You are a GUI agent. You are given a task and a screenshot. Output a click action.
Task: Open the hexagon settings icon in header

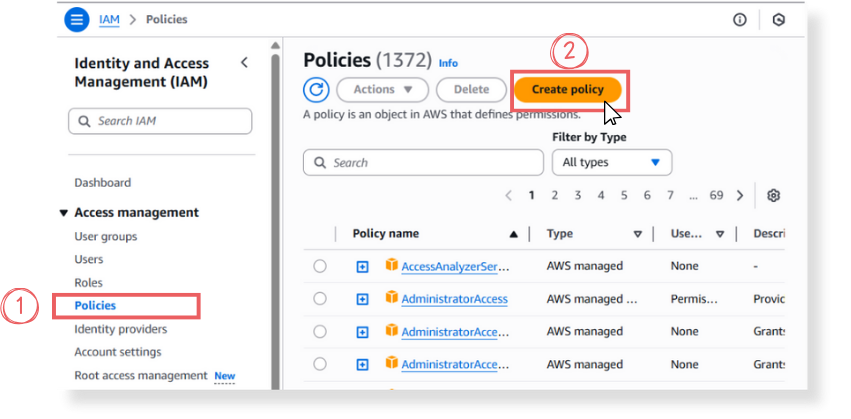(779, 20)
